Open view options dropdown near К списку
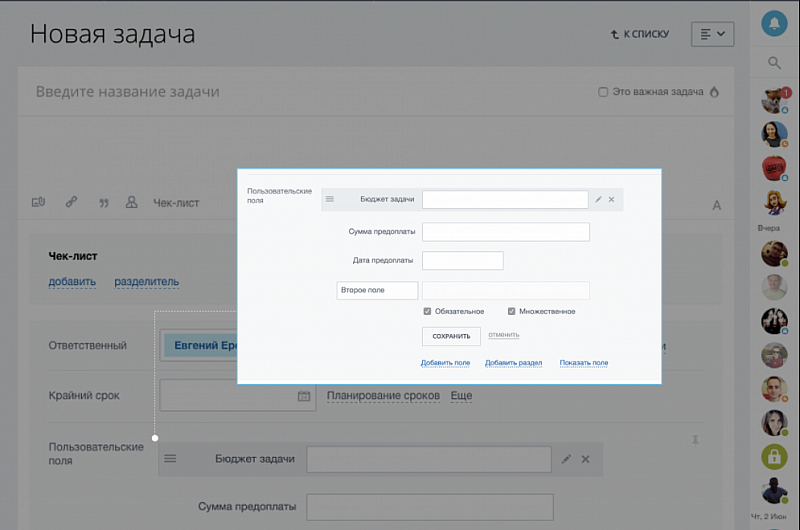 coord(712,34)
